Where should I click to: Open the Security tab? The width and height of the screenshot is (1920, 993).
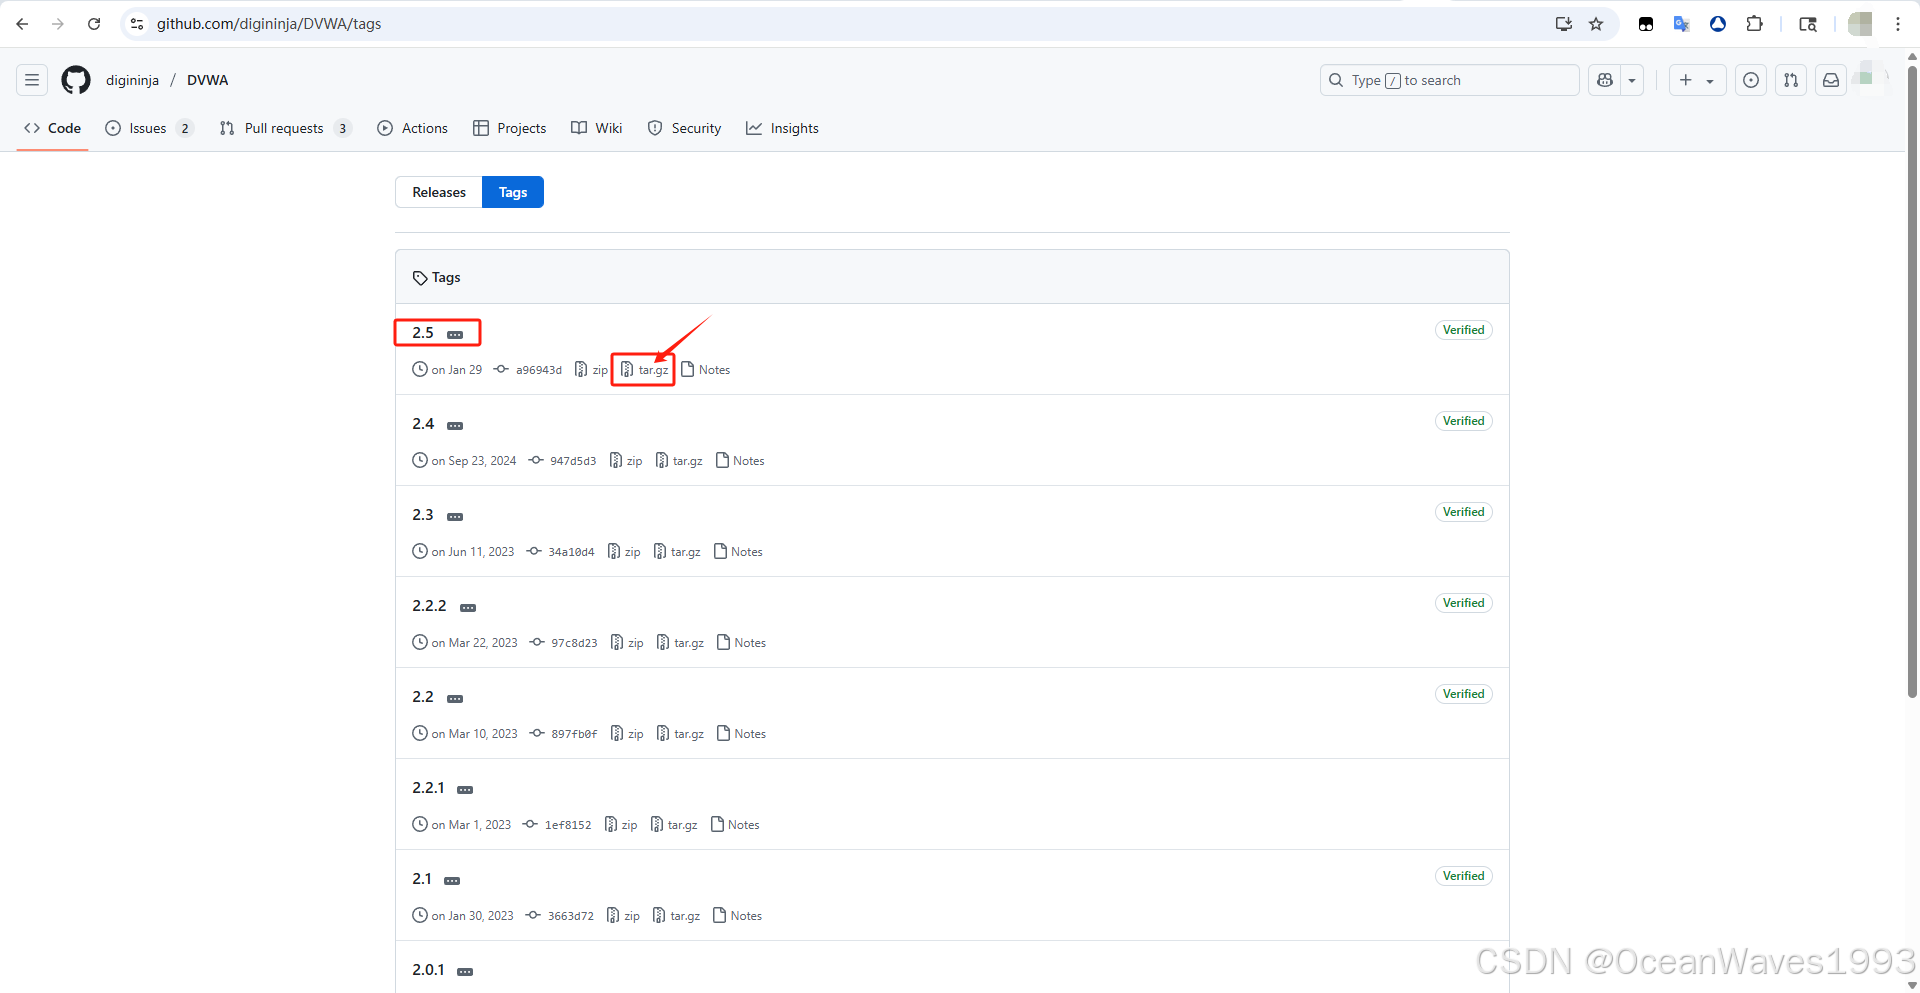point(685,128)
